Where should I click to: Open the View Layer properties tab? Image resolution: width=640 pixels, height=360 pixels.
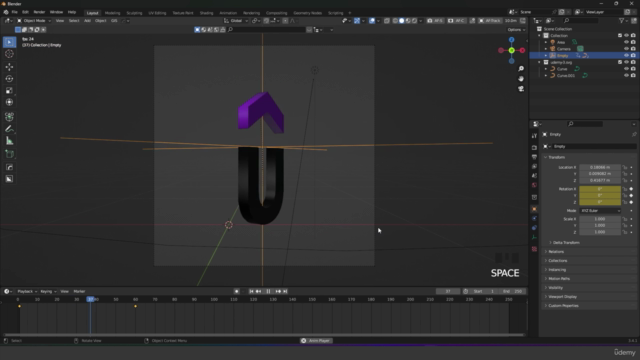click(x=534, y=166)
